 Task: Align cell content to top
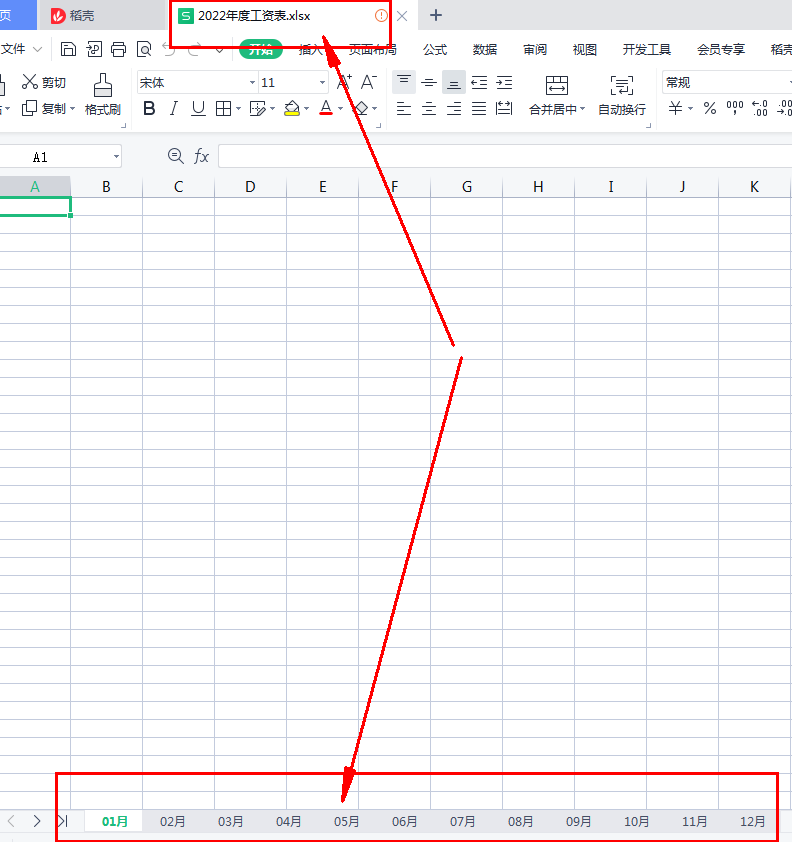(x=404, y=82)
